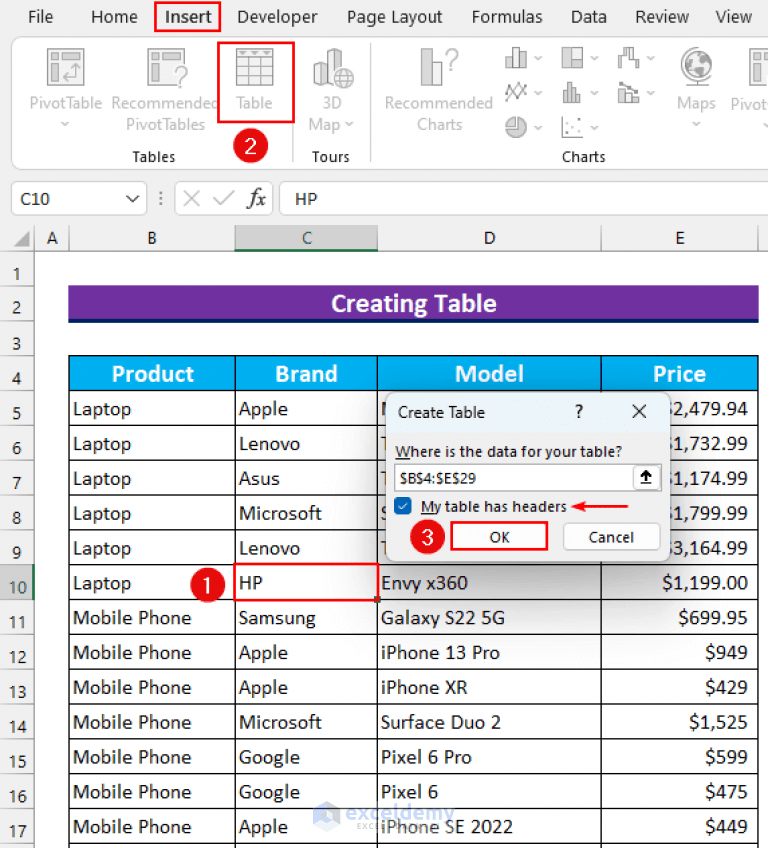768x848 pixels.
Task: Open pie chart dropdown arrow
Action: point(538,128)
